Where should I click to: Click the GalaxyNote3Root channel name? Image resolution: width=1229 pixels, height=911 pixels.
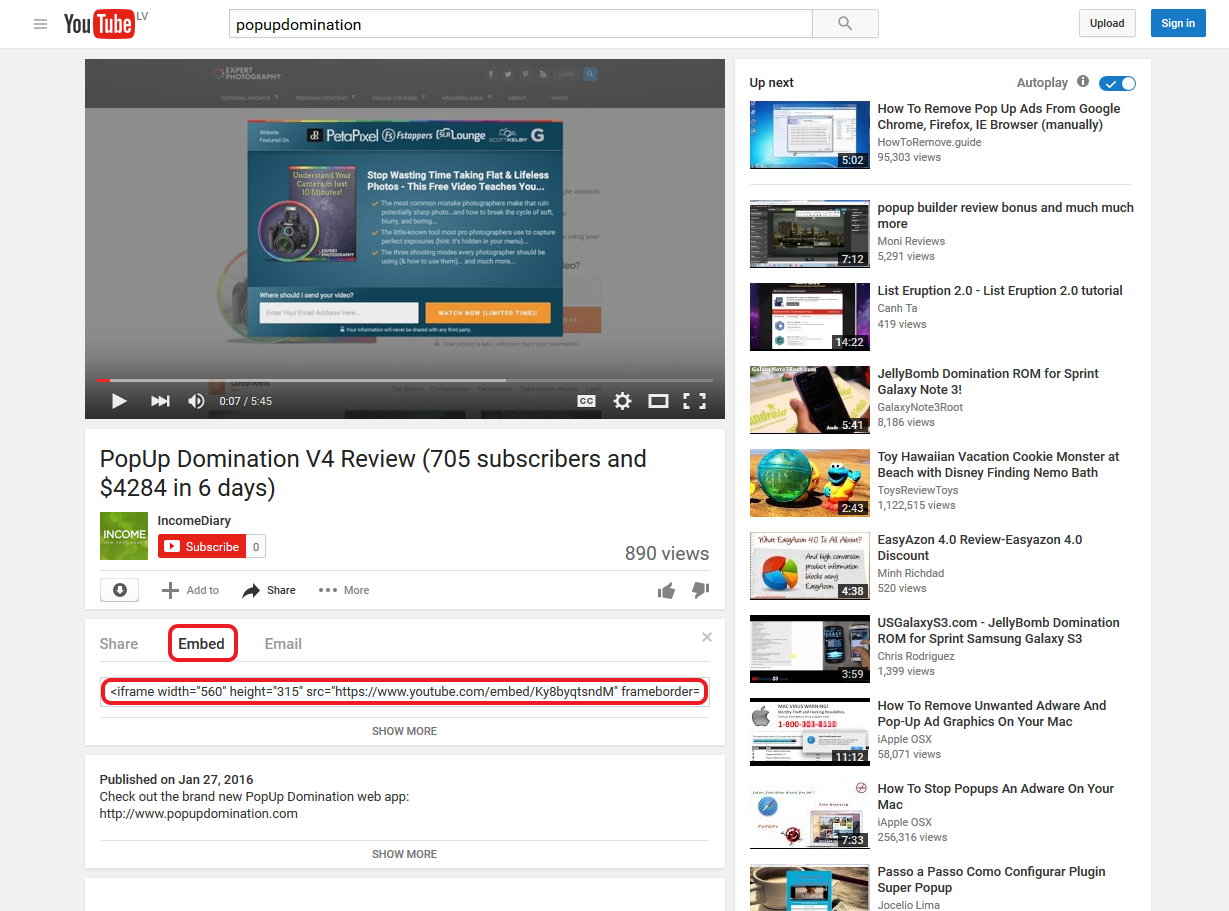920,407
